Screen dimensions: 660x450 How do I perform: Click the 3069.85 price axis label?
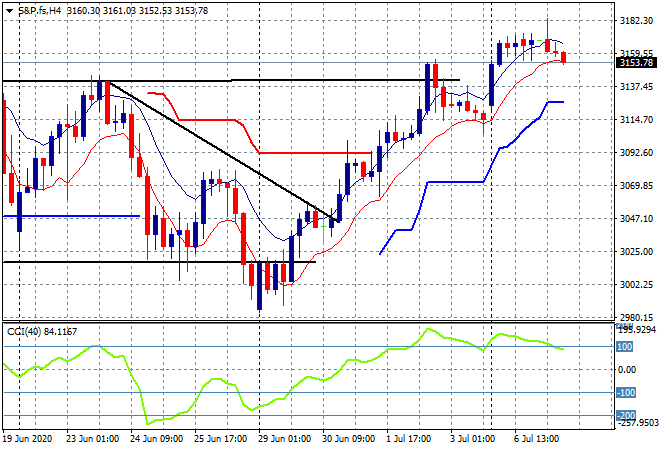pyautogui.click(x=636, y=186)
